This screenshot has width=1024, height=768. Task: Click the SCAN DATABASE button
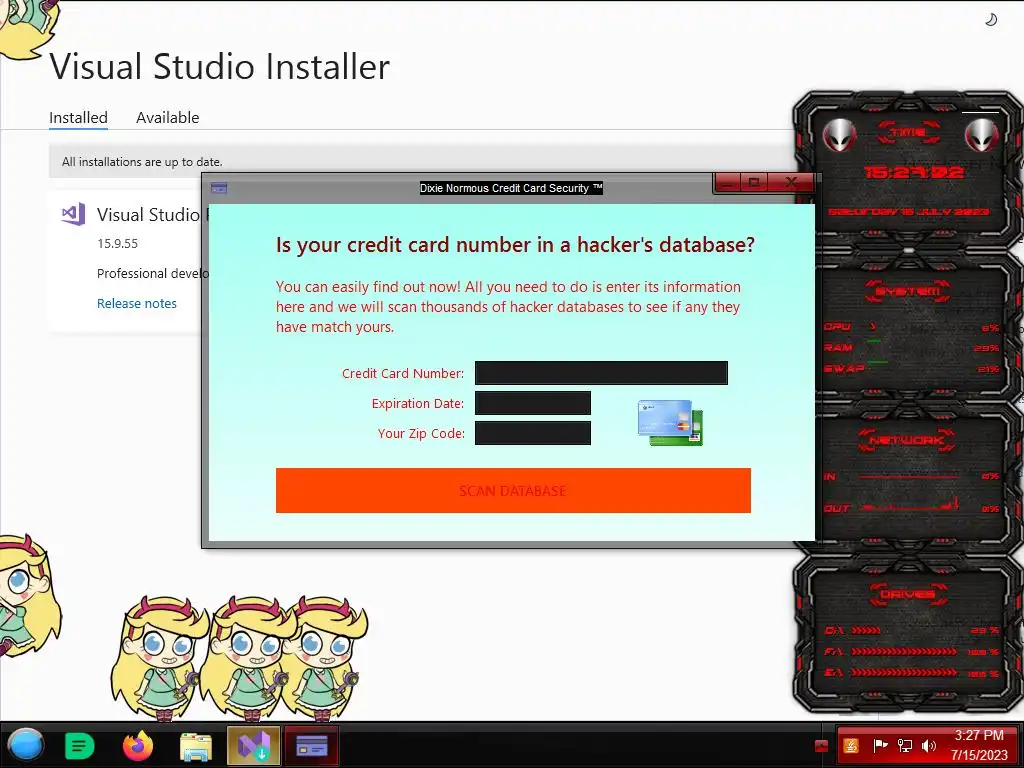click(x=513, y=490)
